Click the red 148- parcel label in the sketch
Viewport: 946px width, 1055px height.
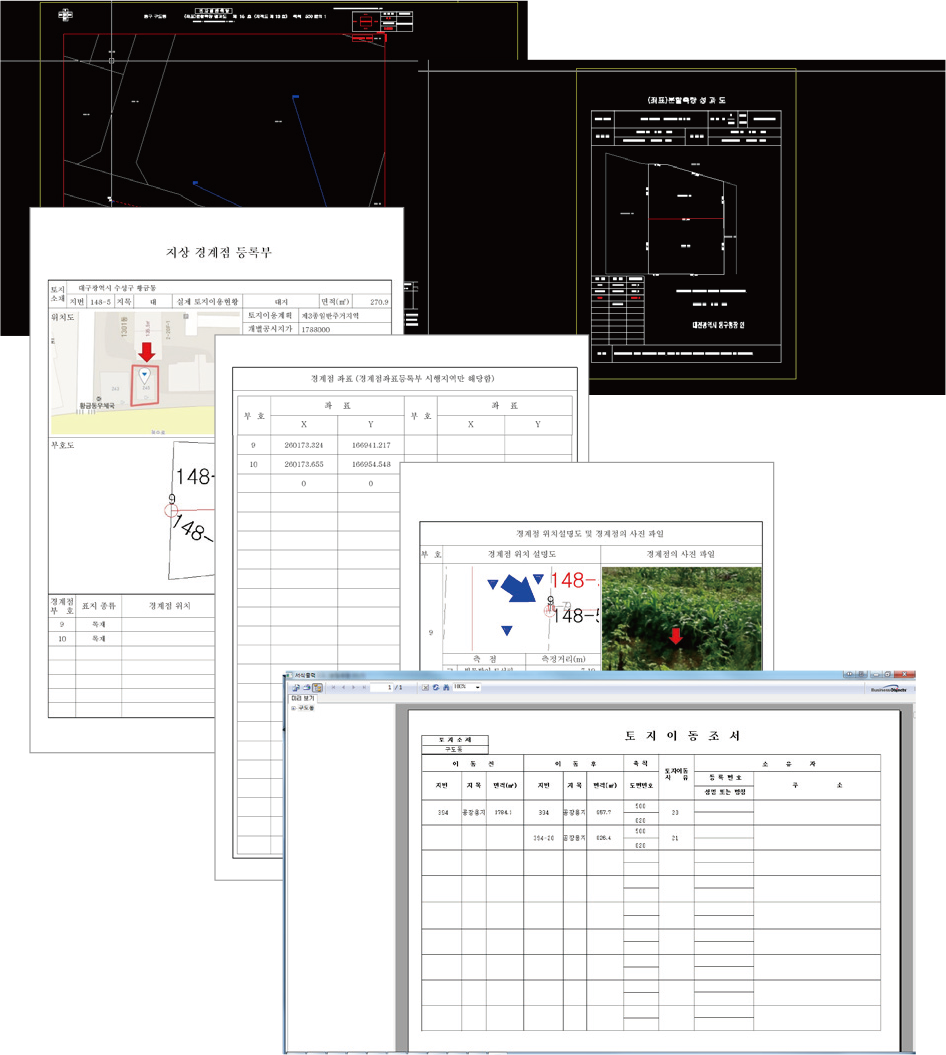573,580
